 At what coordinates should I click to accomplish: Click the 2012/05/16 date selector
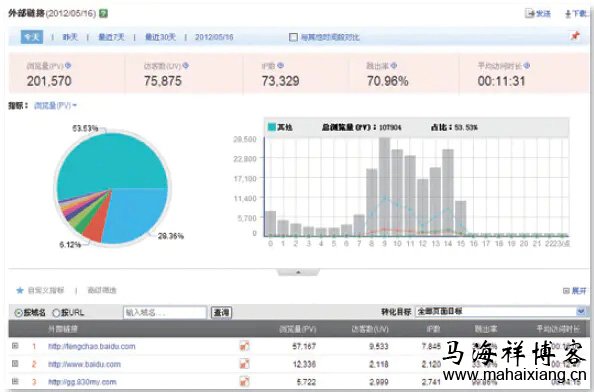(214, 37)
